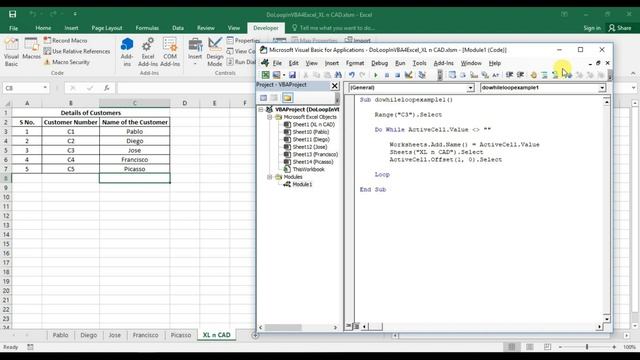Open Project Explorer icon in VBA toolbar
This screenshot has width=640, height=360.
click(x=422, y=75)
